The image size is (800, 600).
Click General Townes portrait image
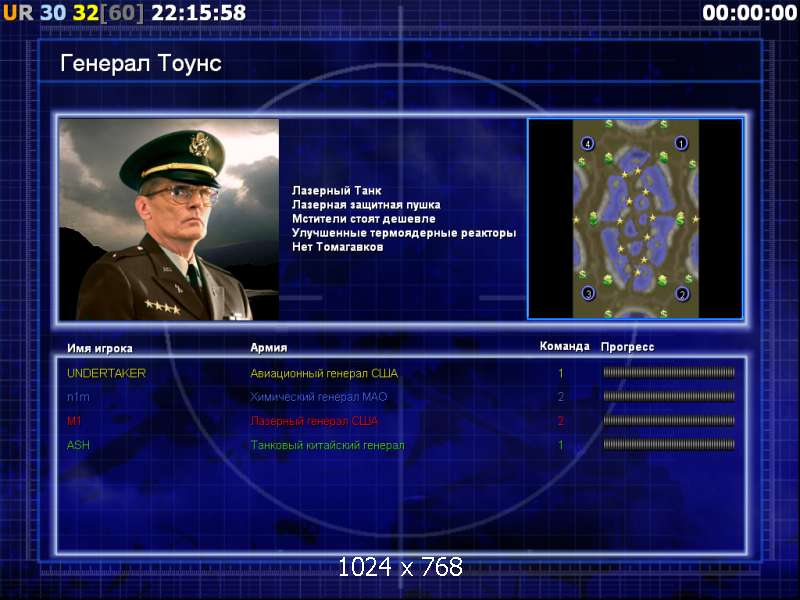tap(169, 219)
